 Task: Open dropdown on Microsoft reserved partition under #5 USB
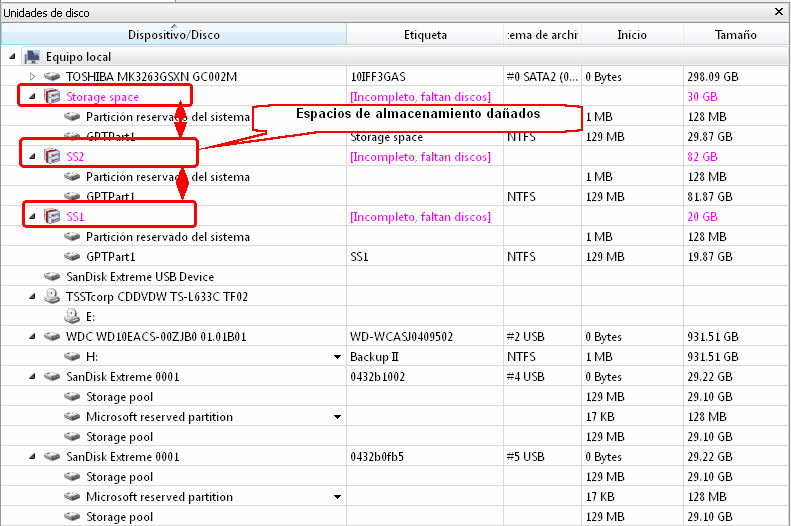tap(337, 497)
